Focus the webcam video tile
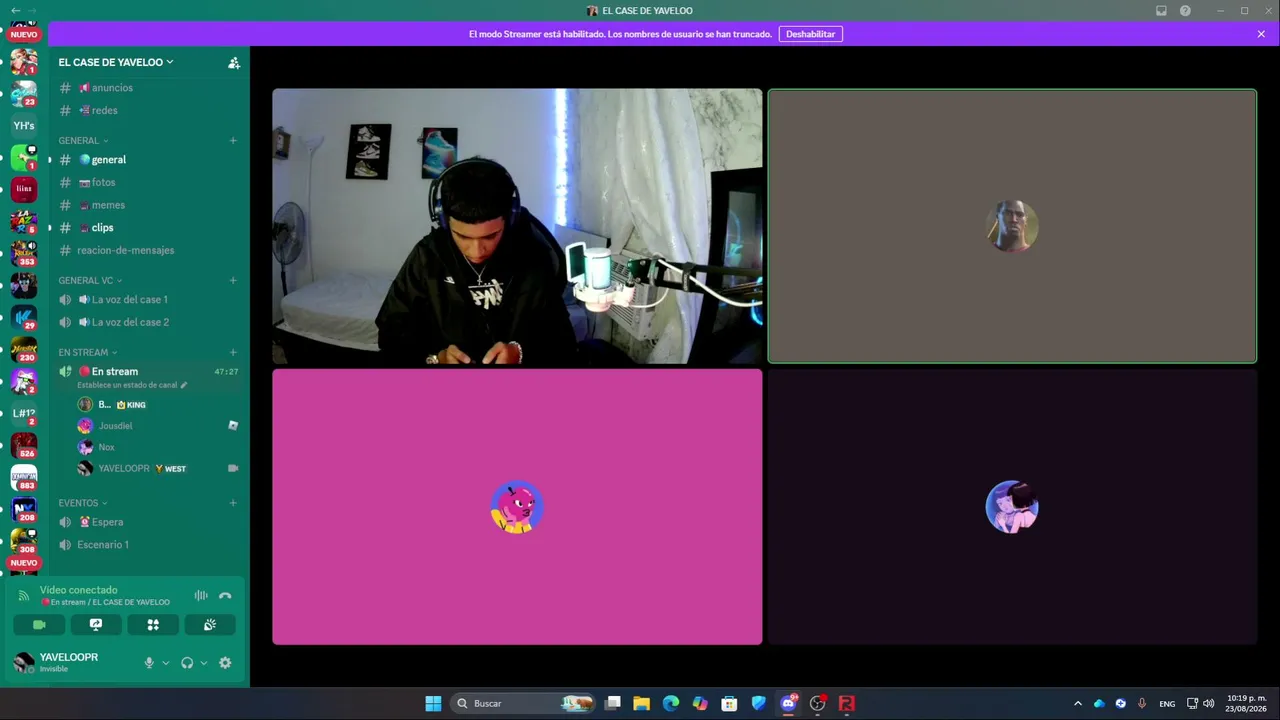Viewport: 1280px width, 720px height. [517, 227]
